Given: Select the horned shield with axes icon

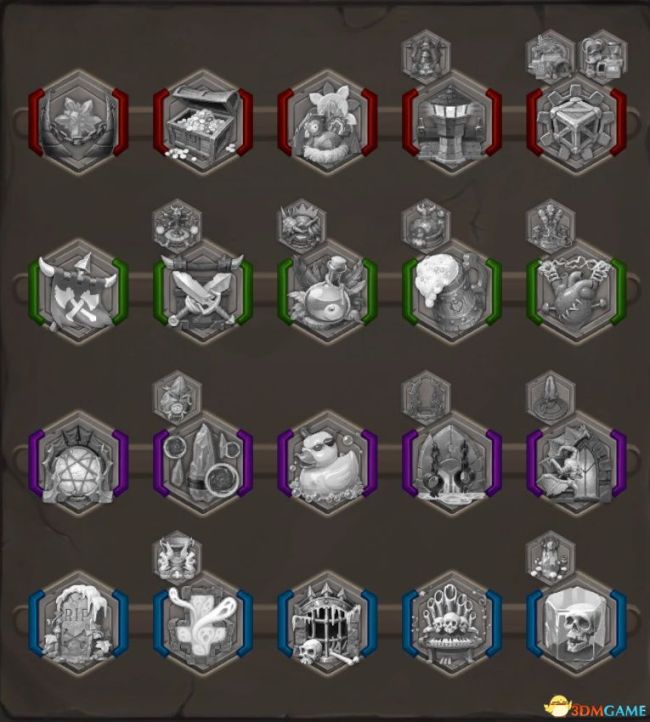Looking at the screenshot, I should coord(78,292).
